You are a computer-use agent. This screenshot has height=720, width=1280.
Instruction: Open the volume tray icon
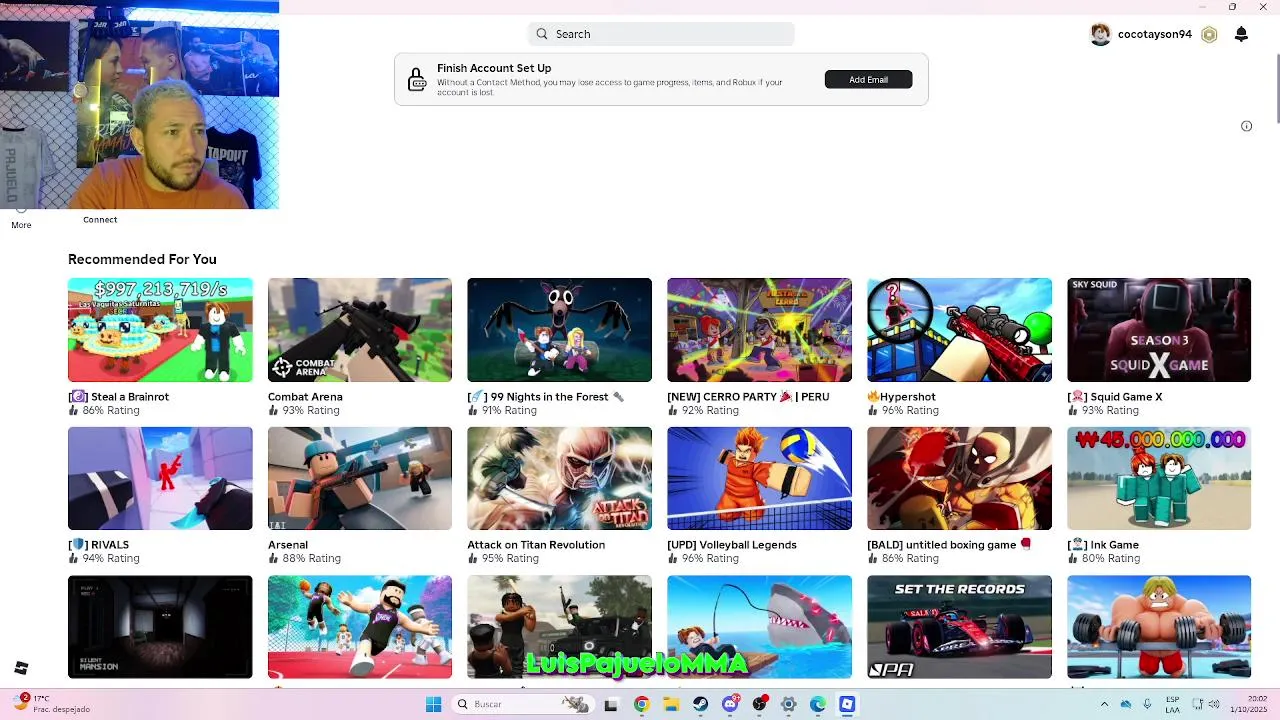(1212, 704)
